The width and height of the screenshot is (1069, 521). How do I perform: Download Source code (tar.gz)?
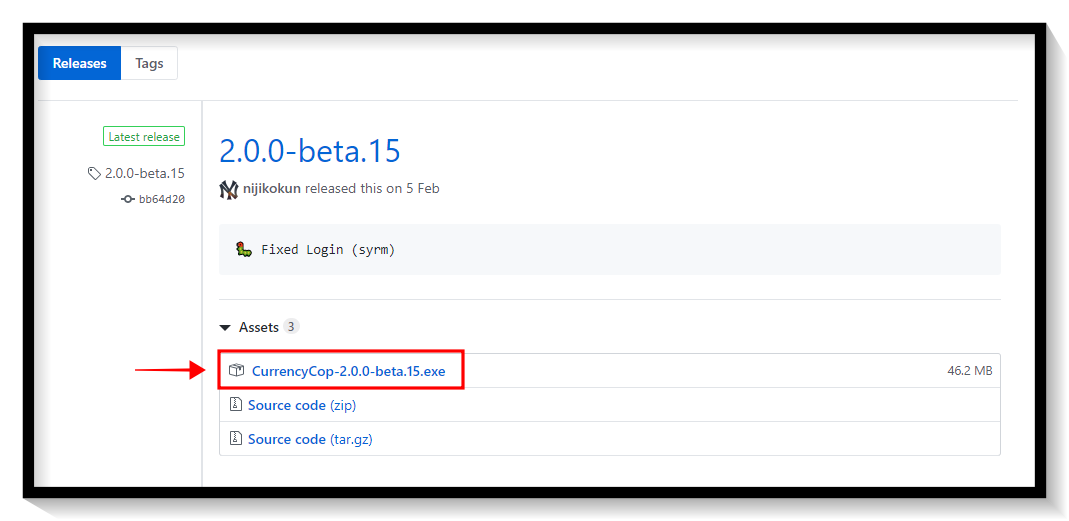click(310, 439)
